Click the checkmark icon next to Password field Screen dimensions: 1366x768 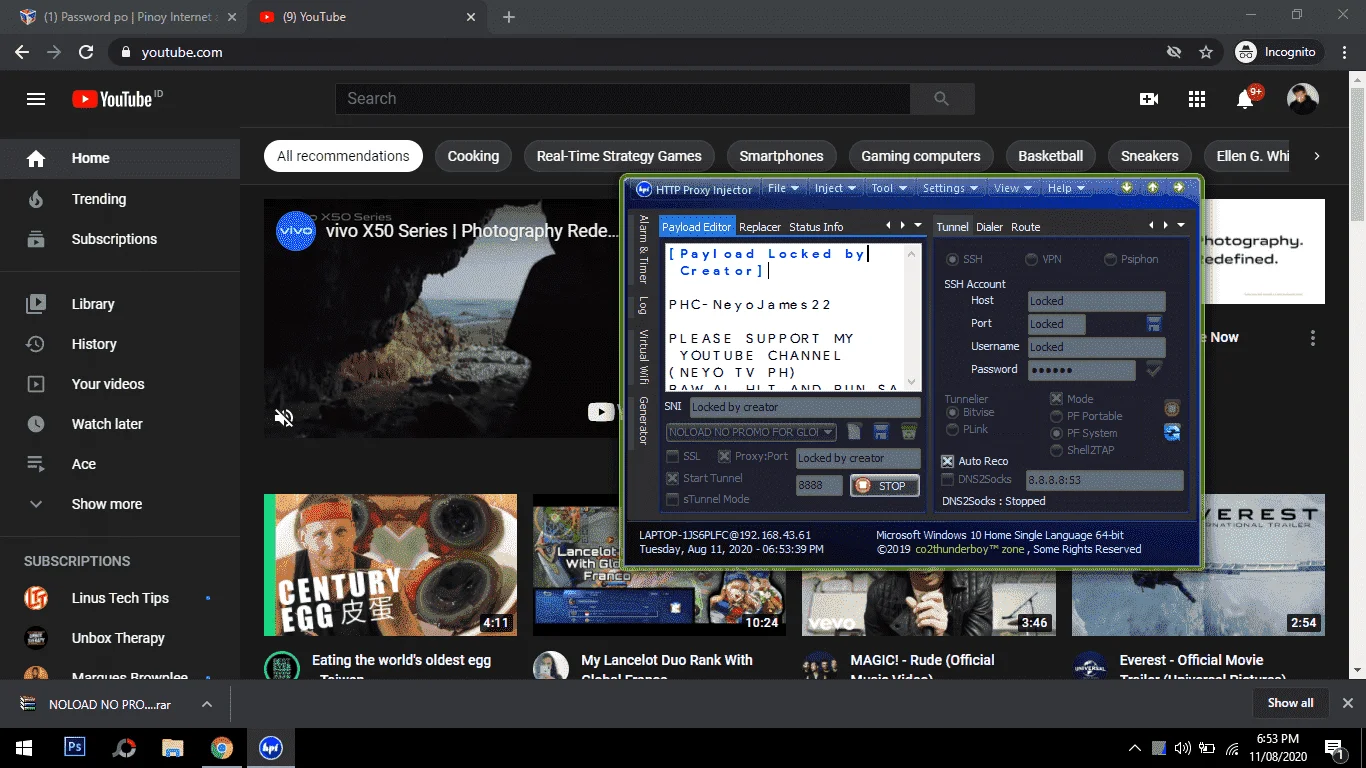pyautogui.click(x=1154, y=370)
